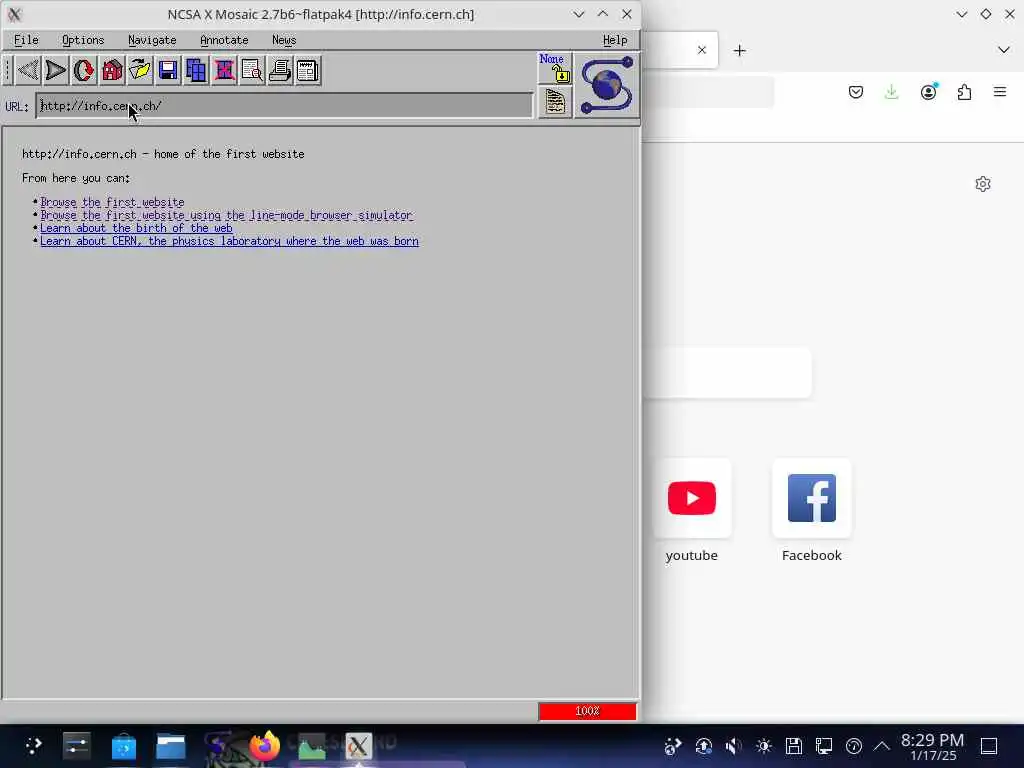Screen dimensions: 1024x768
Task: Save the page using the floppy disk icon
Action: 168,70
